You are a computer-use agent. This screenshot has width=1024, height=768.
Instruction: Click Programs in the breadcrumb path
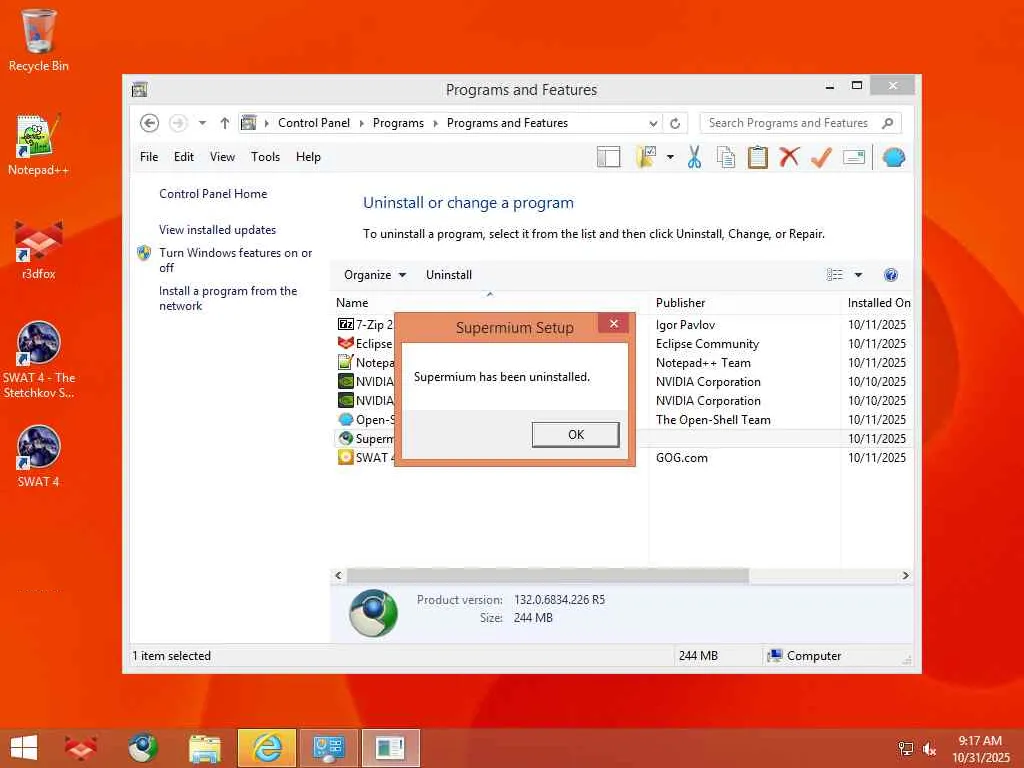(x=398, y=123)
